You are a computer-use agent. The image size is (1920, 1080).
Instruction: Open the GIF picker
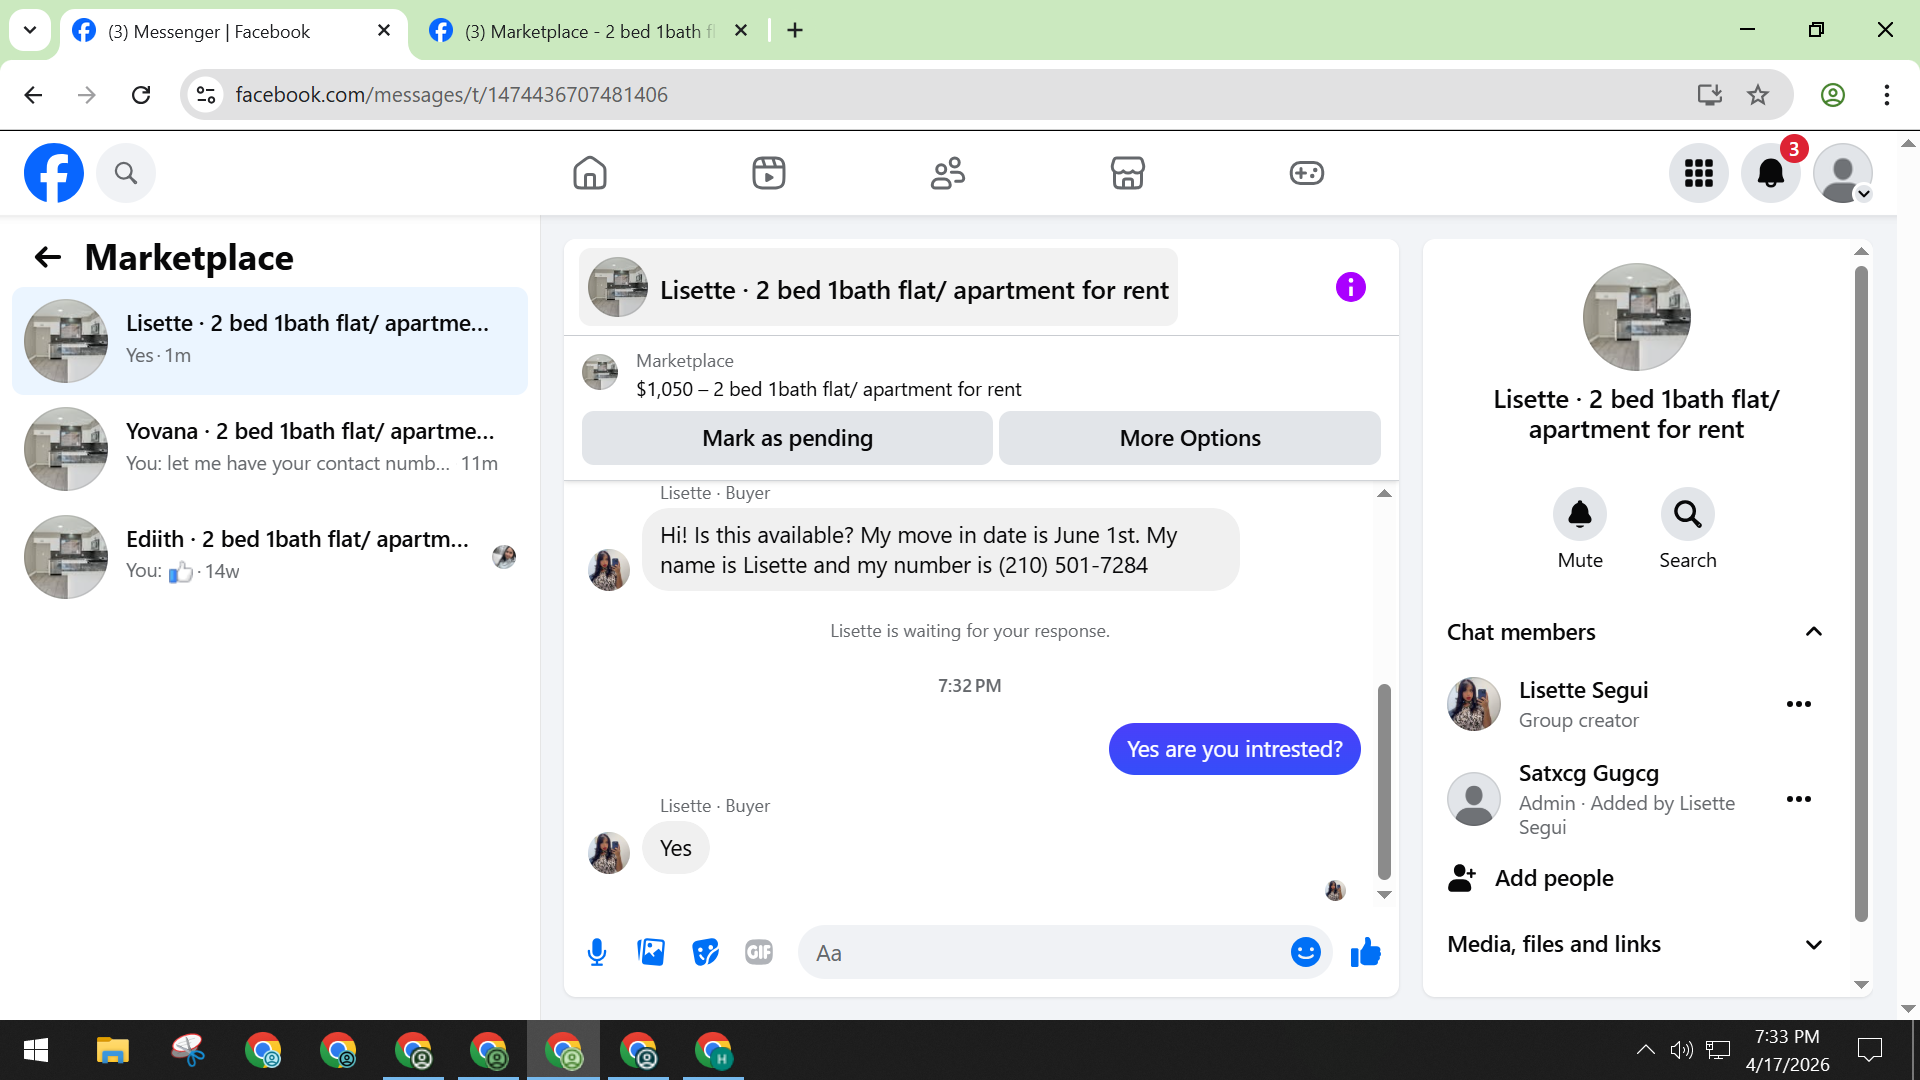point(759,952)
